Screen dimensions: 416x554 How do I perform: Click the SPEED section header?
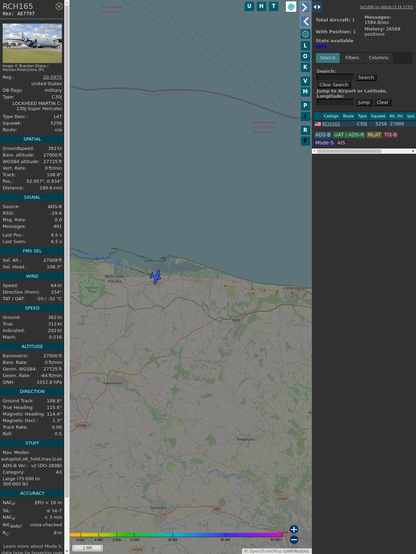pyautogui.click(x=32, y=308)
